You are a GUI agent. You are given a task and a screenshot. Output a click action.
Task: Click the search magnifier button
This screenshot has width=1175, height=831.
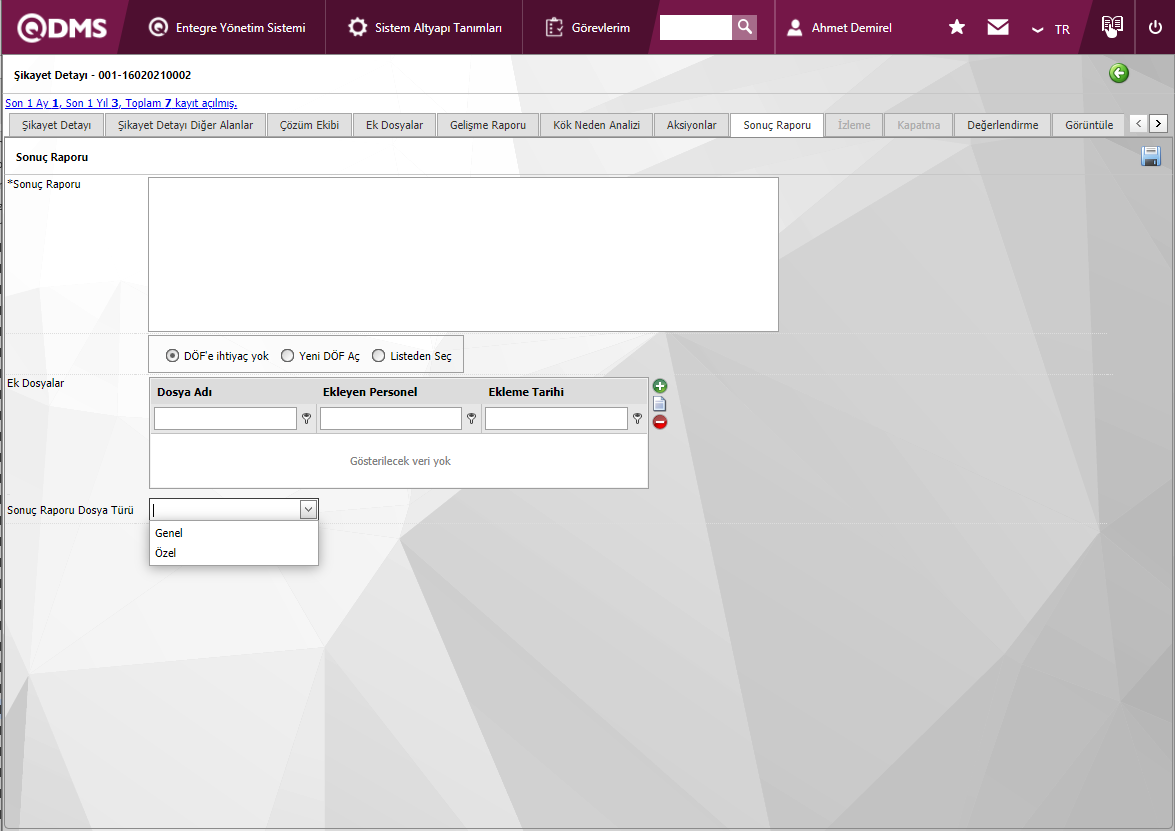coord(744,28)
